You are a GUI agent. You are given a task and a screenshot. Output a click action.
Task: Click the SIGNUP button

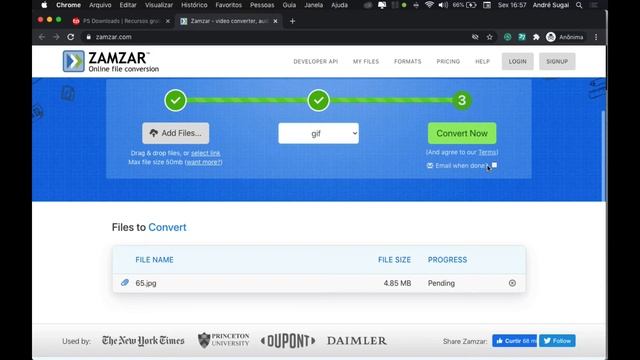coord(557,61)
